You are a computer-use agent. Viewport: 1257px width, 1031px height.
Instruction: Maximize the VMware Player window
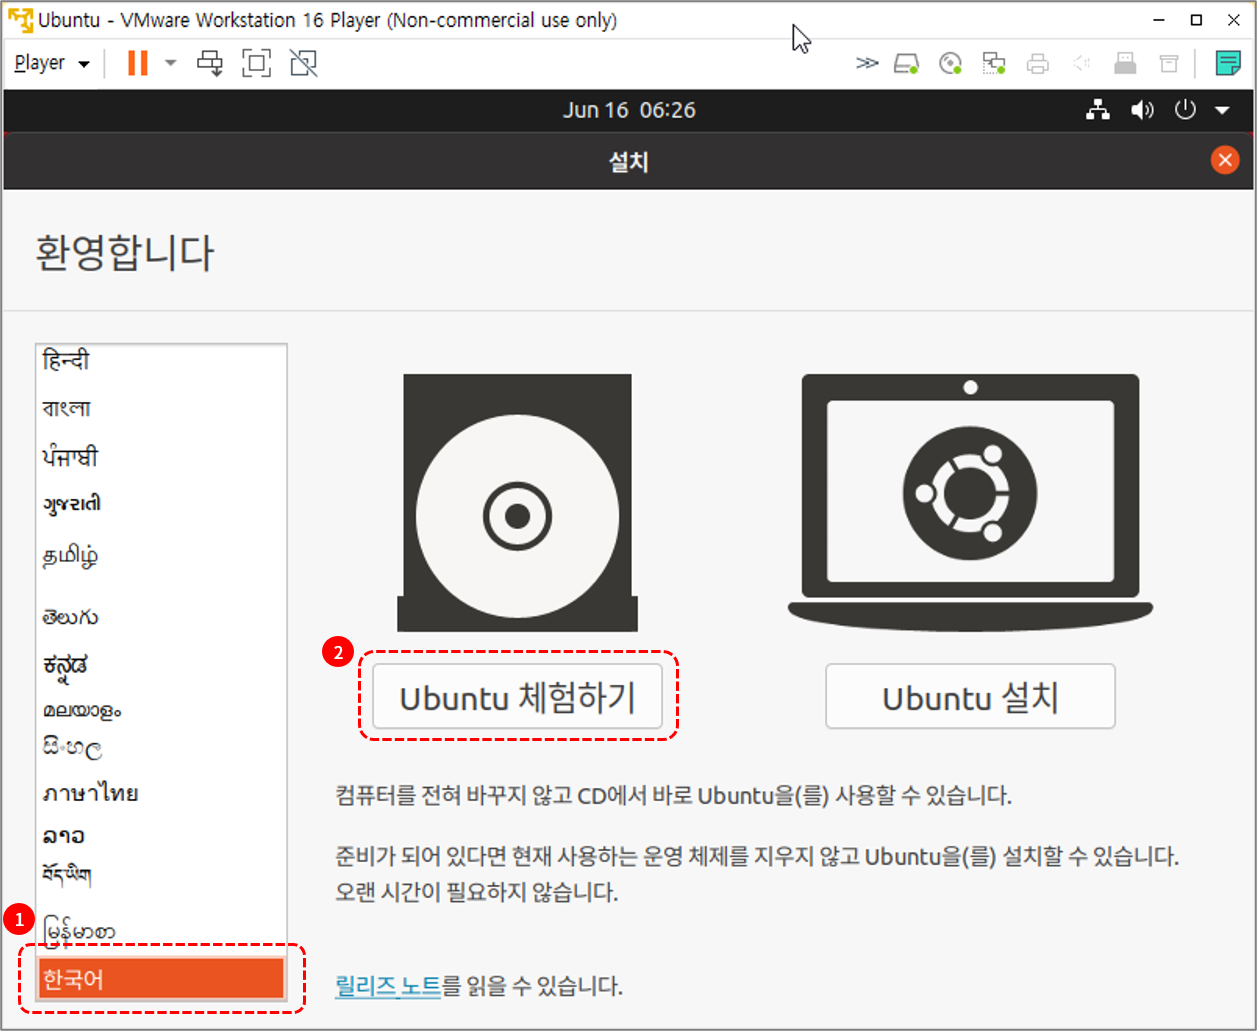(x=1196, y=19)
